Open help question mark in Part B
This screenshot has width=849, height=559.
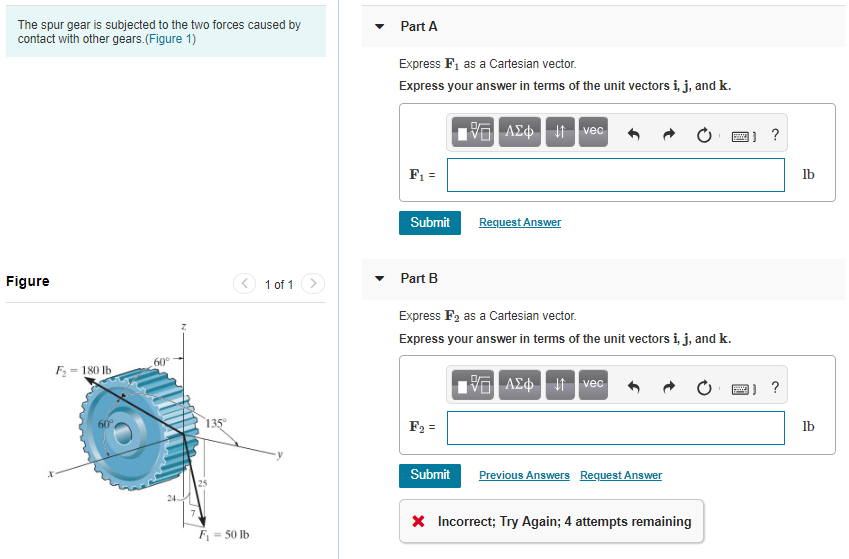(775, 387)
